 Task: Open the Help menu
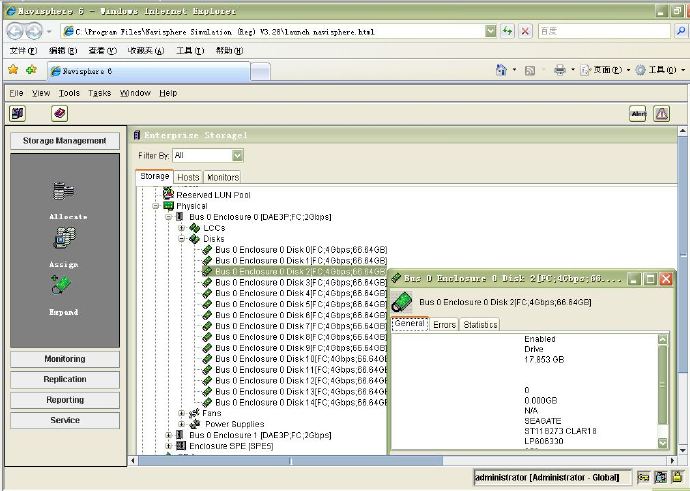tap(168, 93)
